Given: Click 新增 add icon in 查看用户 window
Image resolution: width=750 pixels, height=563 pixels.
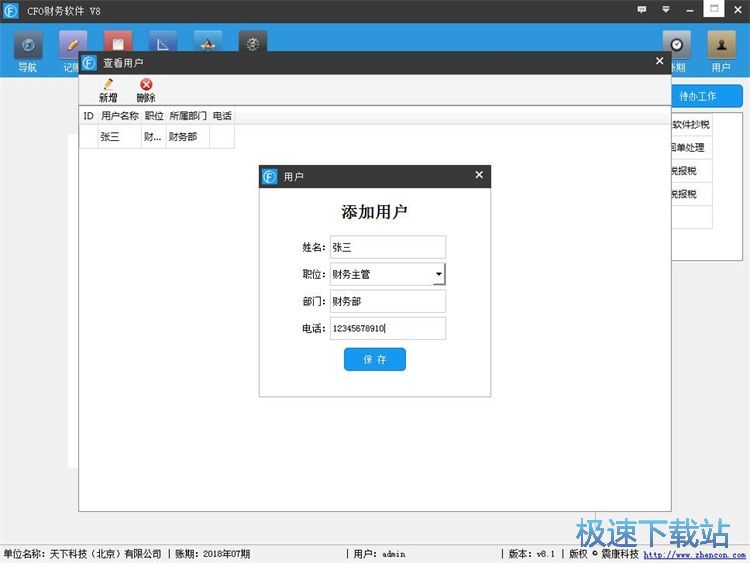Looking at the screenshot, I should [x=108, y=90].
